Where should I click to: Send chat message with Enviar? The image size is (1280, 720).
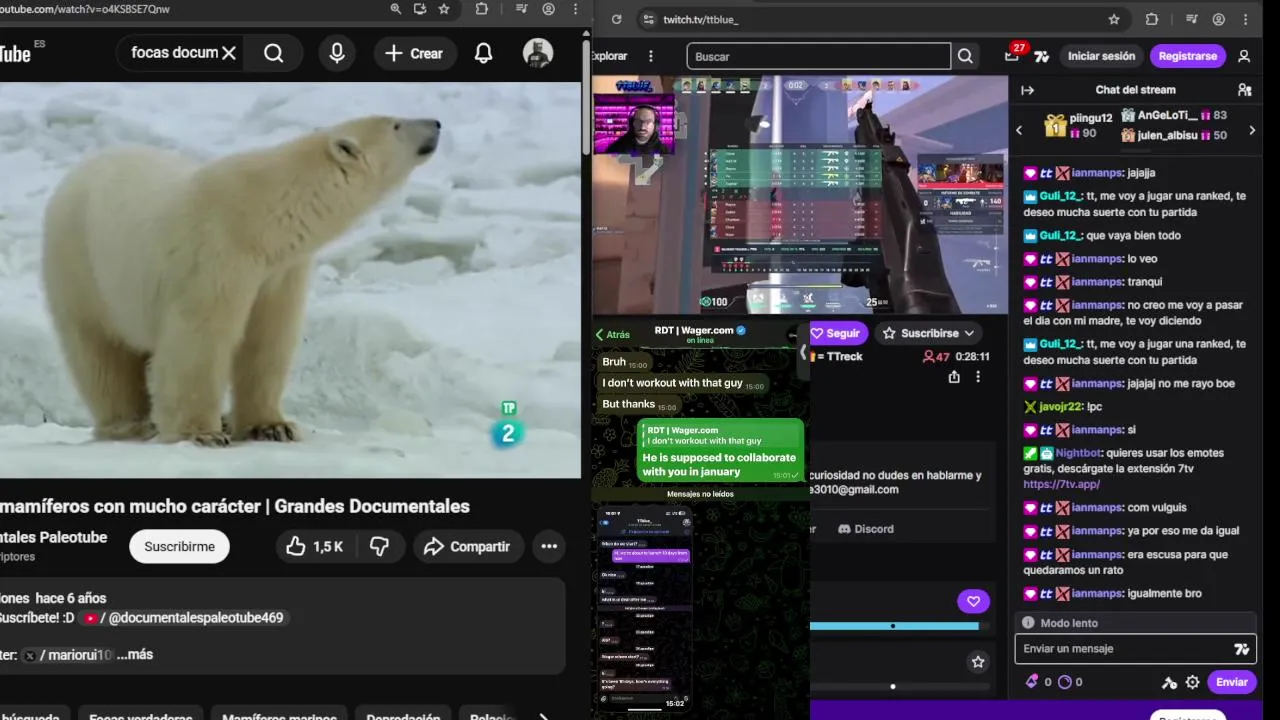1231,682
